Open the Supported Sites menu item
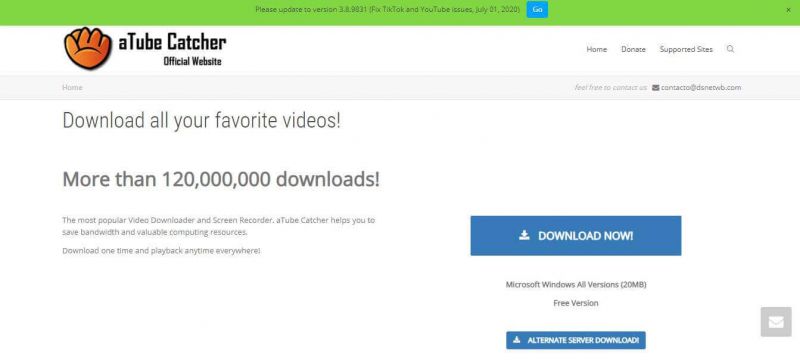The image size is (800, 360). (x=686, y=49)
